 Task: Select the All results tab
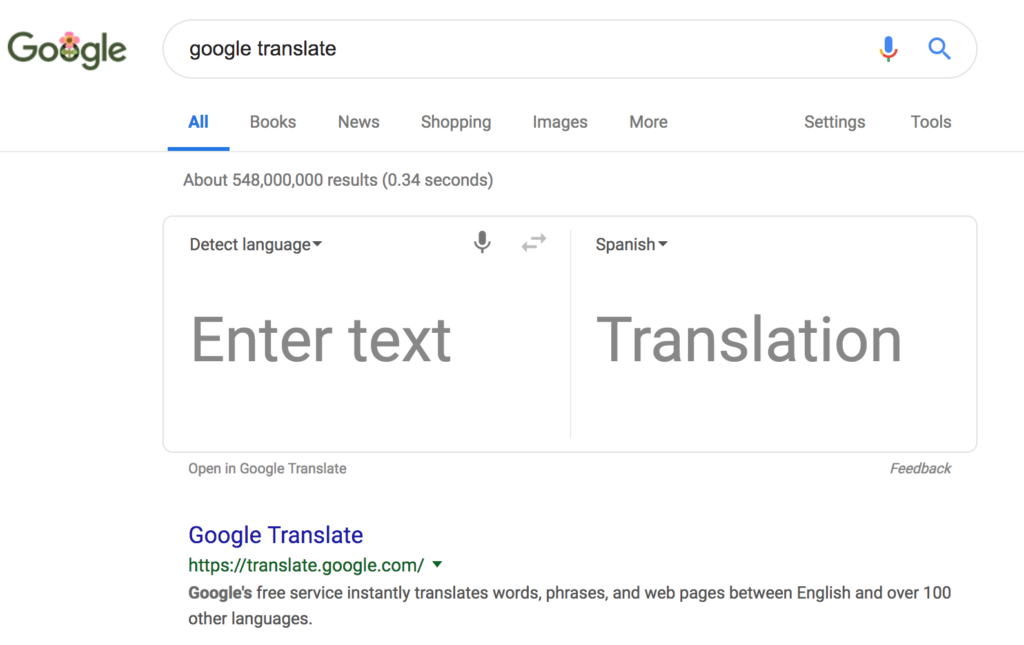point(199,122)
